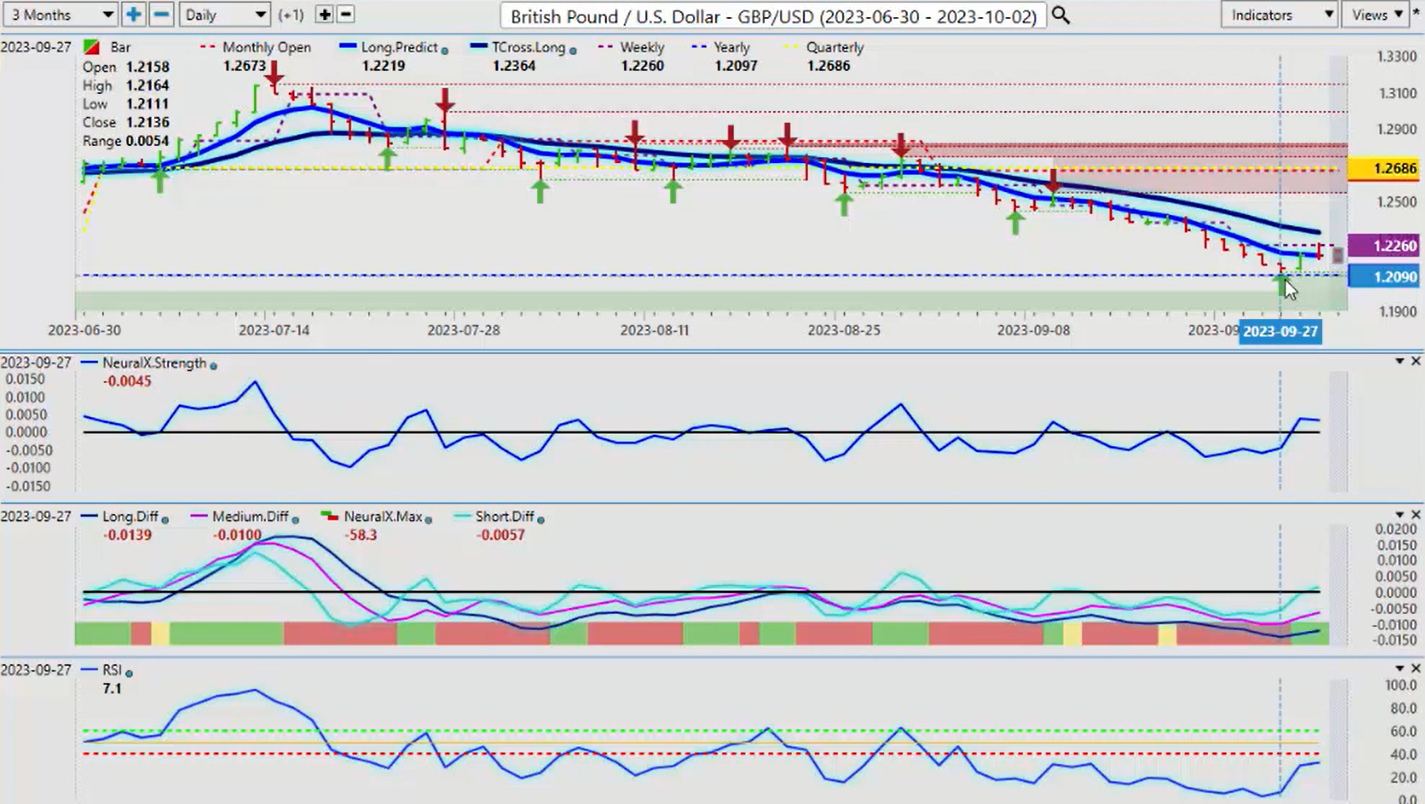The height and width of the screenshot is (804, 1425).
Task: Open the RSI panel menu arrow
Action: click(x=1400, y=668)
